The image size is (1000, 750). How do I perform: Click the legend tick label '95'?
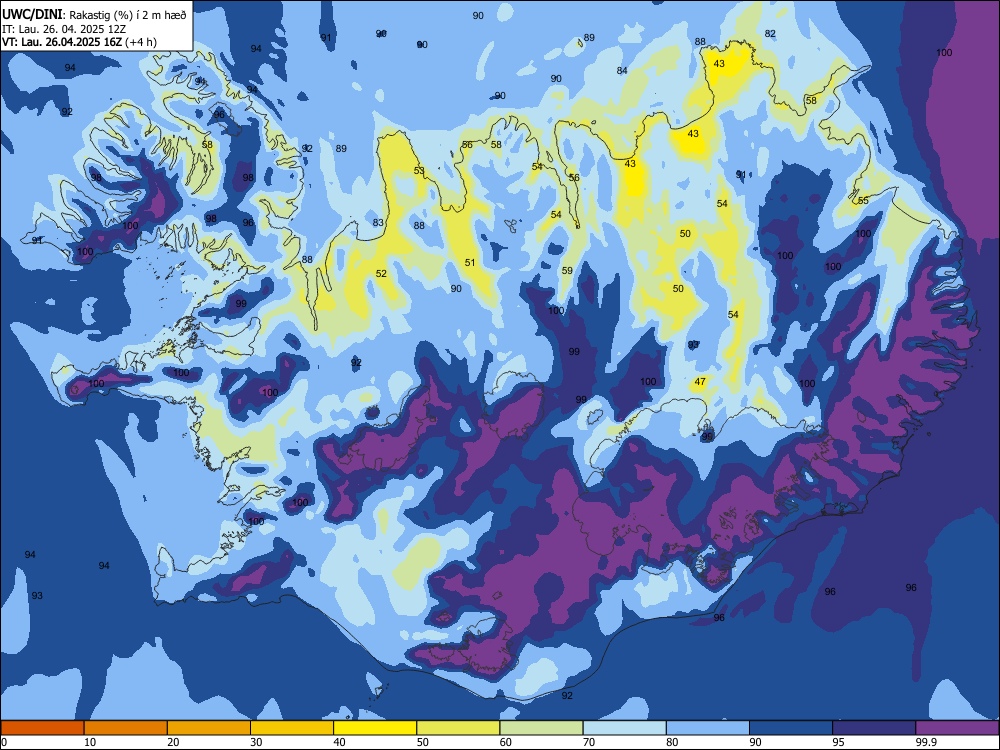coord(838,742)
